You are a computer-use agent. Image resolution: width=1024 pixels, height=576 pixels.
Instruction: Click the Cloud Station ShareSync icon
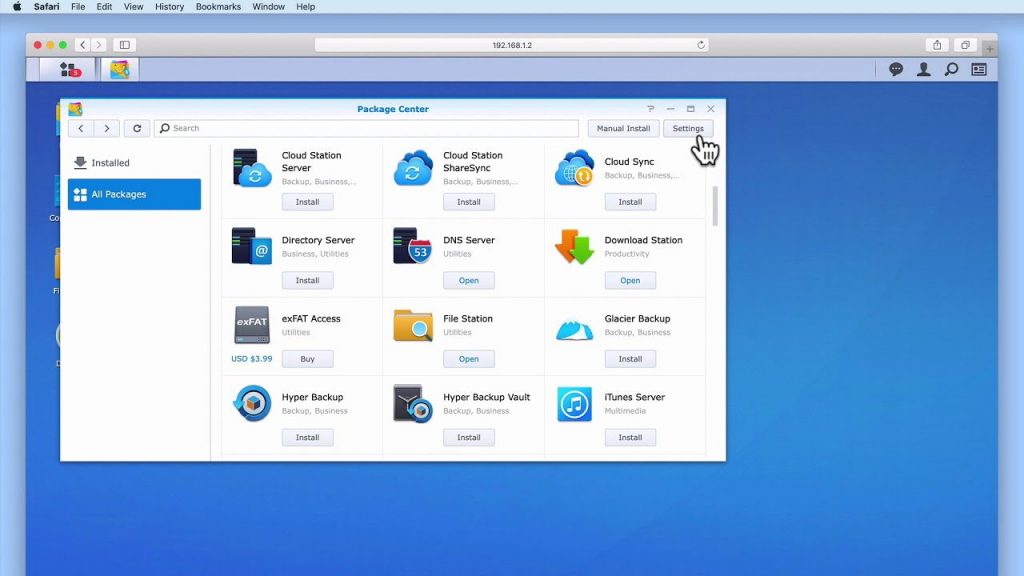coord(413,168)
